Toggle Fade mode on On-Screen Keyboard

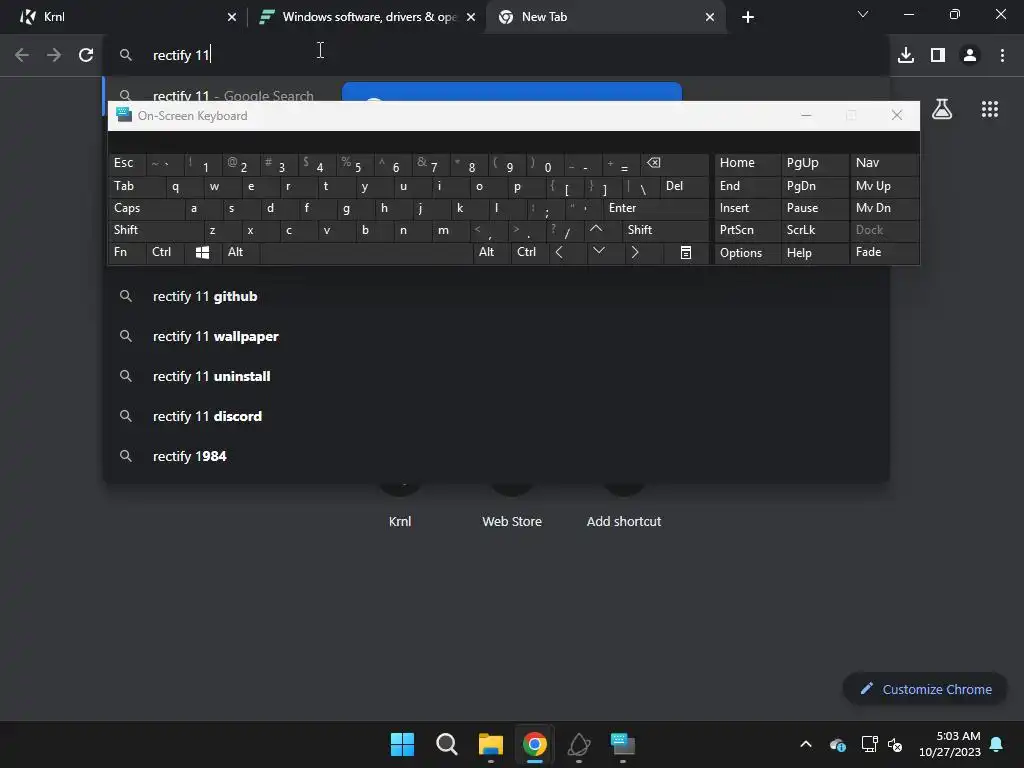[884, 253]
